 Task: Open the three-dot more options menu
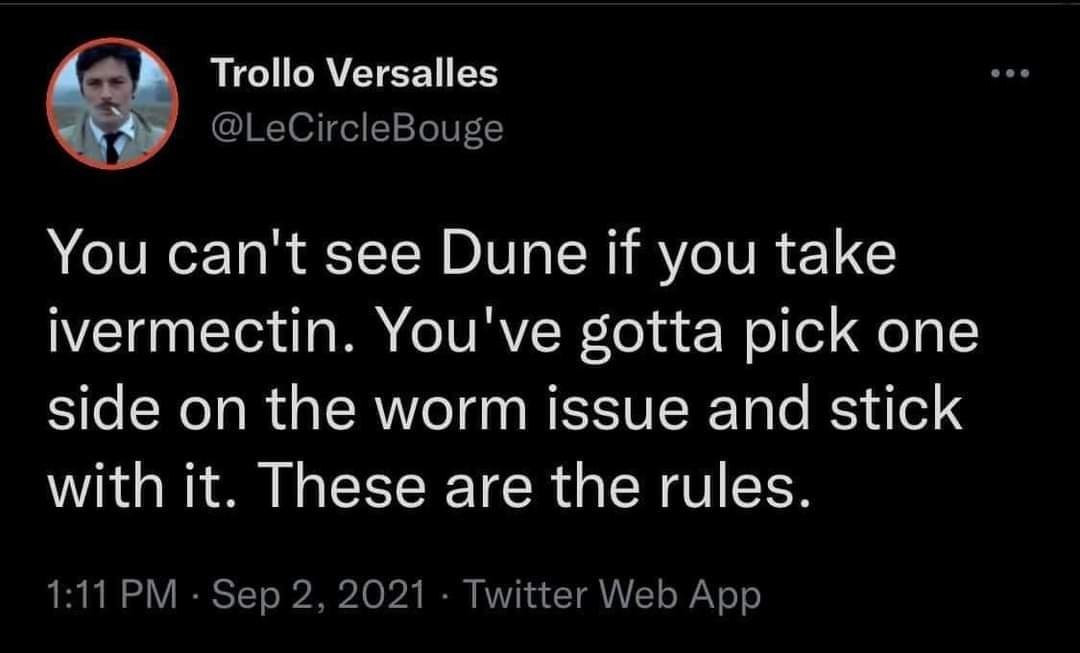[x=1008, y=75]
